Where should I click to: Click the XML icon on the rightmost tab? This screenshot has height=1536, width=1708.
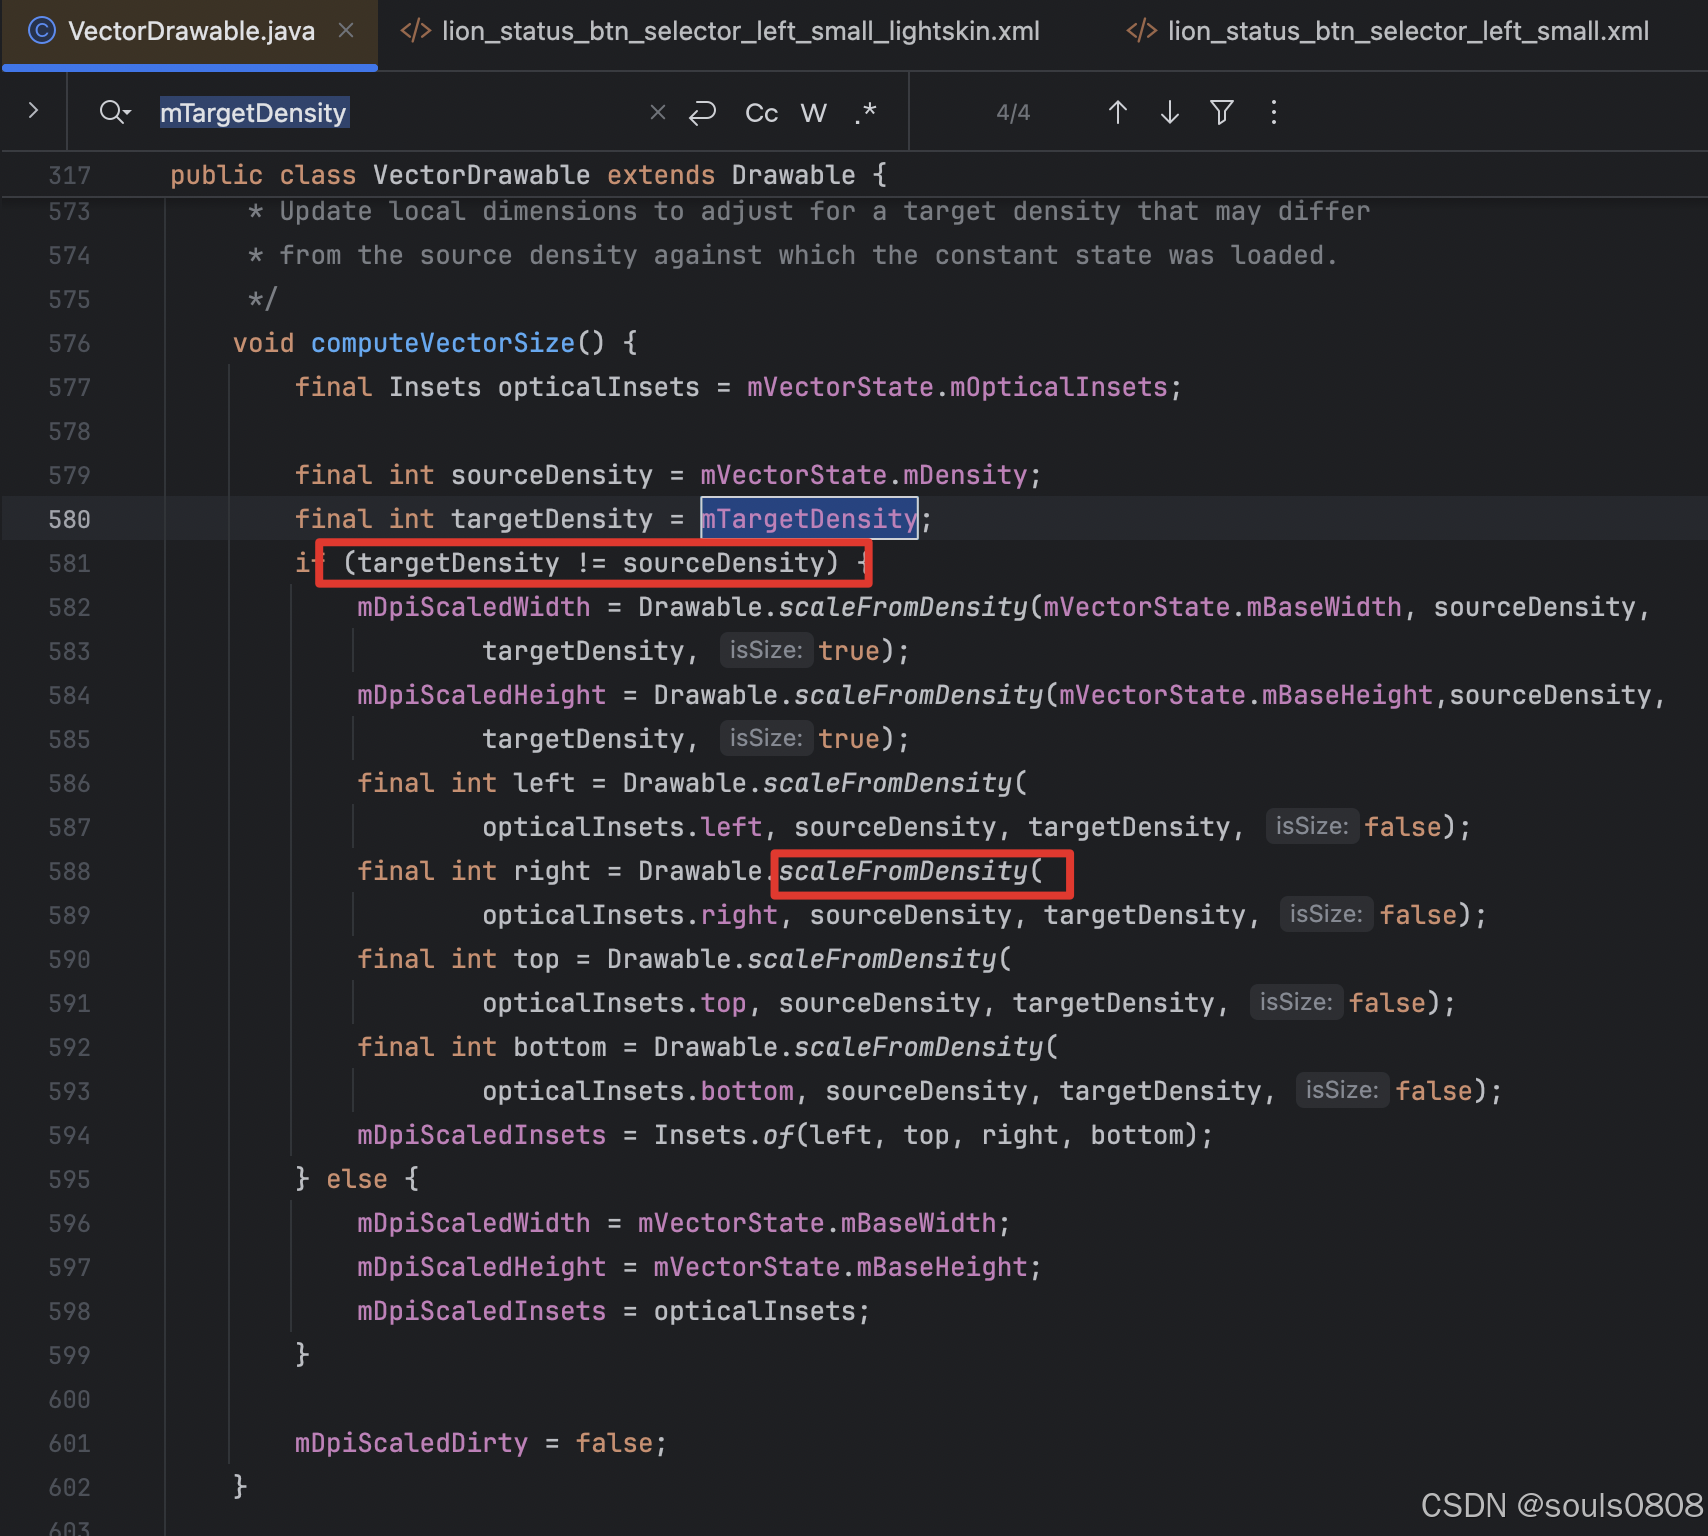[1140, 30]
